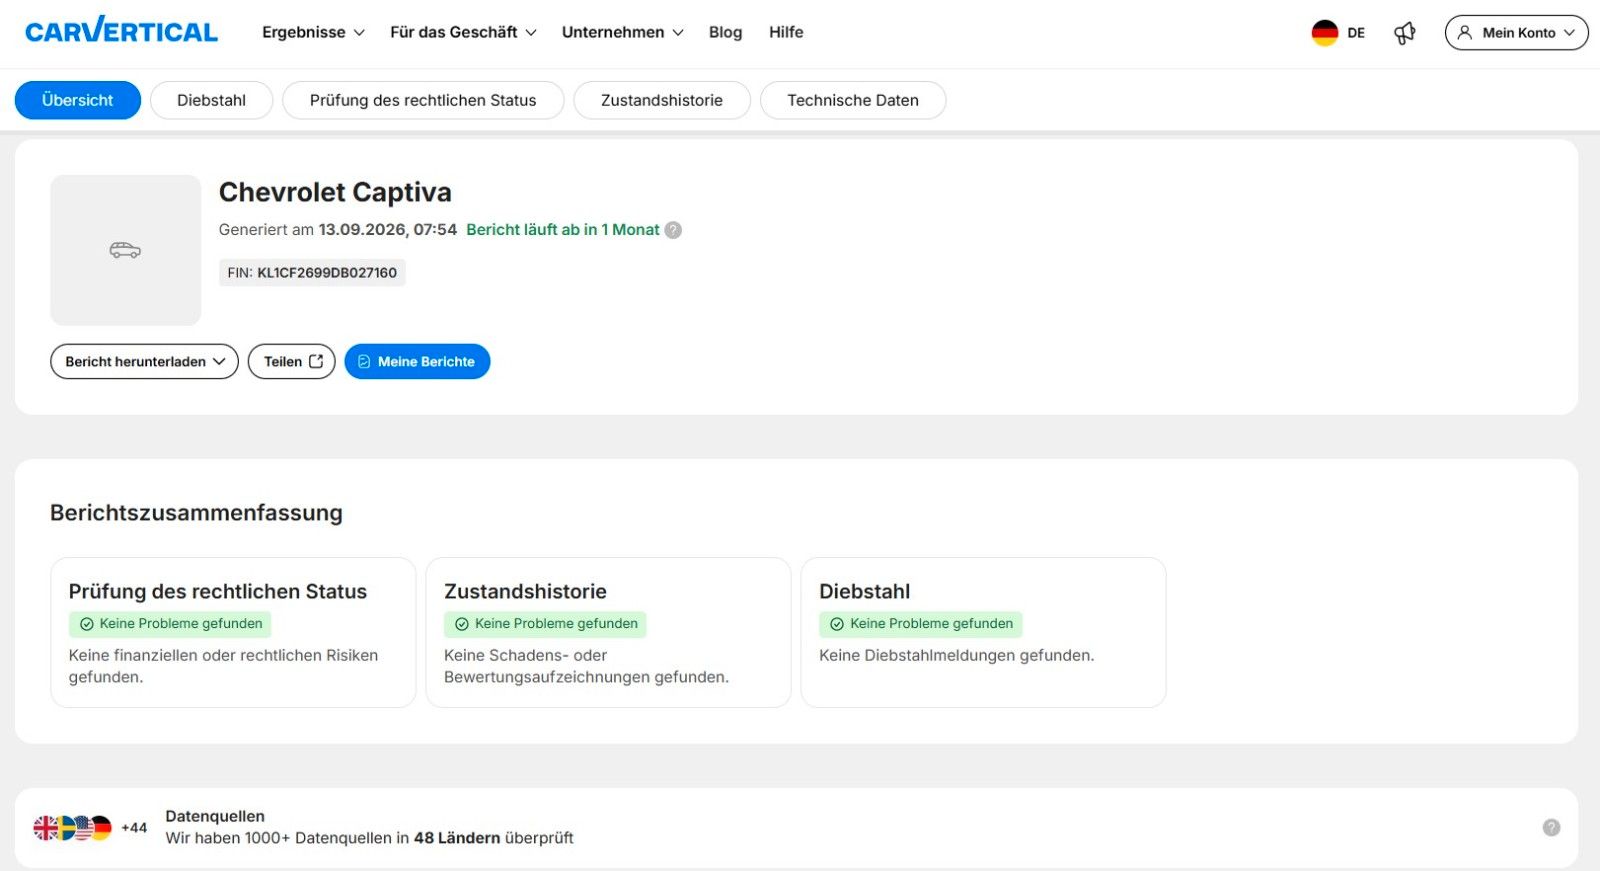This screenshot has height=871, width=1600.
Task: Open the Prüfung des rechtlichen Status summary card
Action: pos(233,632)
